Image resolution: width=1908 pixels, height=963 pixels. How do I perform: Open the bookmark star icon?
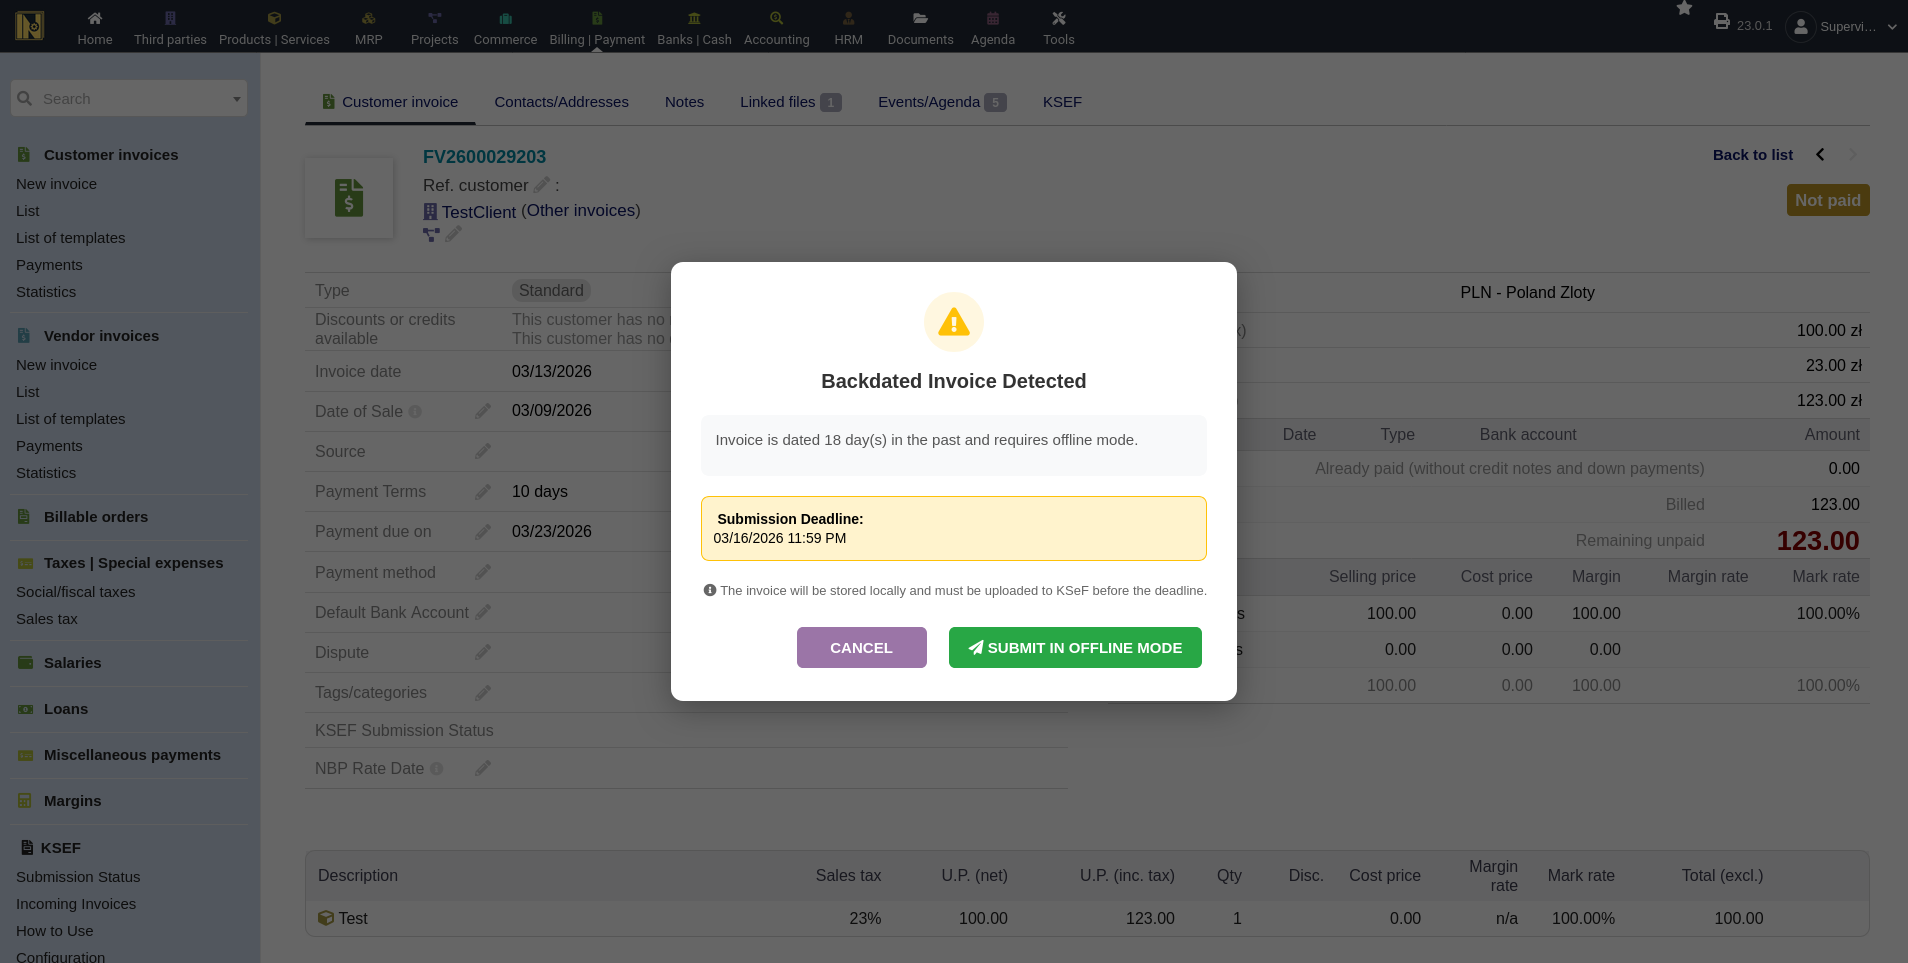(1684, 9)
